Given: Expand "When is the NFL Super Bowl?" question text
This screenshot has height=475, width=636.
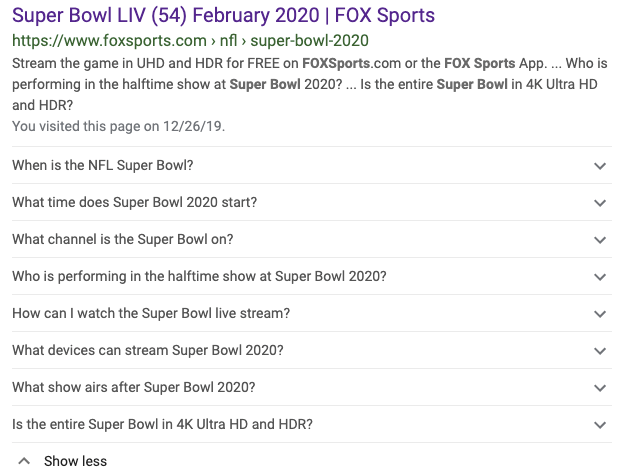Looking at the screenshot, I should pos(103,165).
